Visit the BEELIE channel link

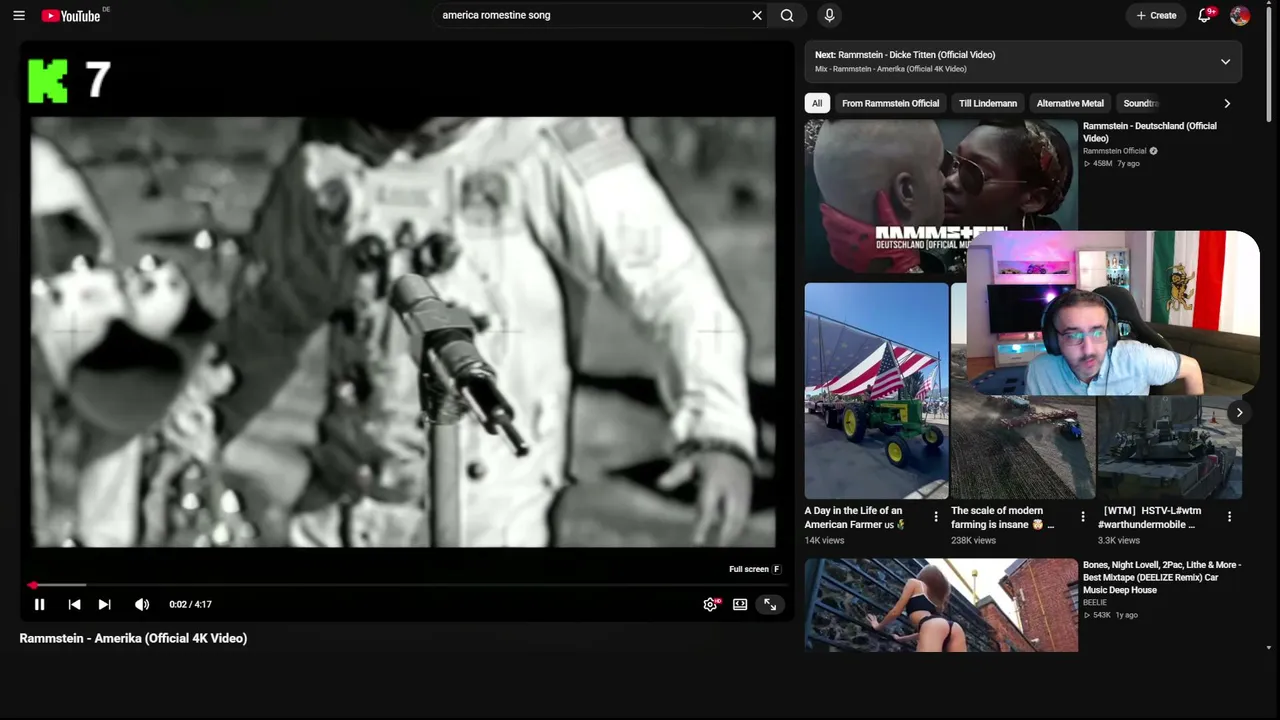[1095, 603]
